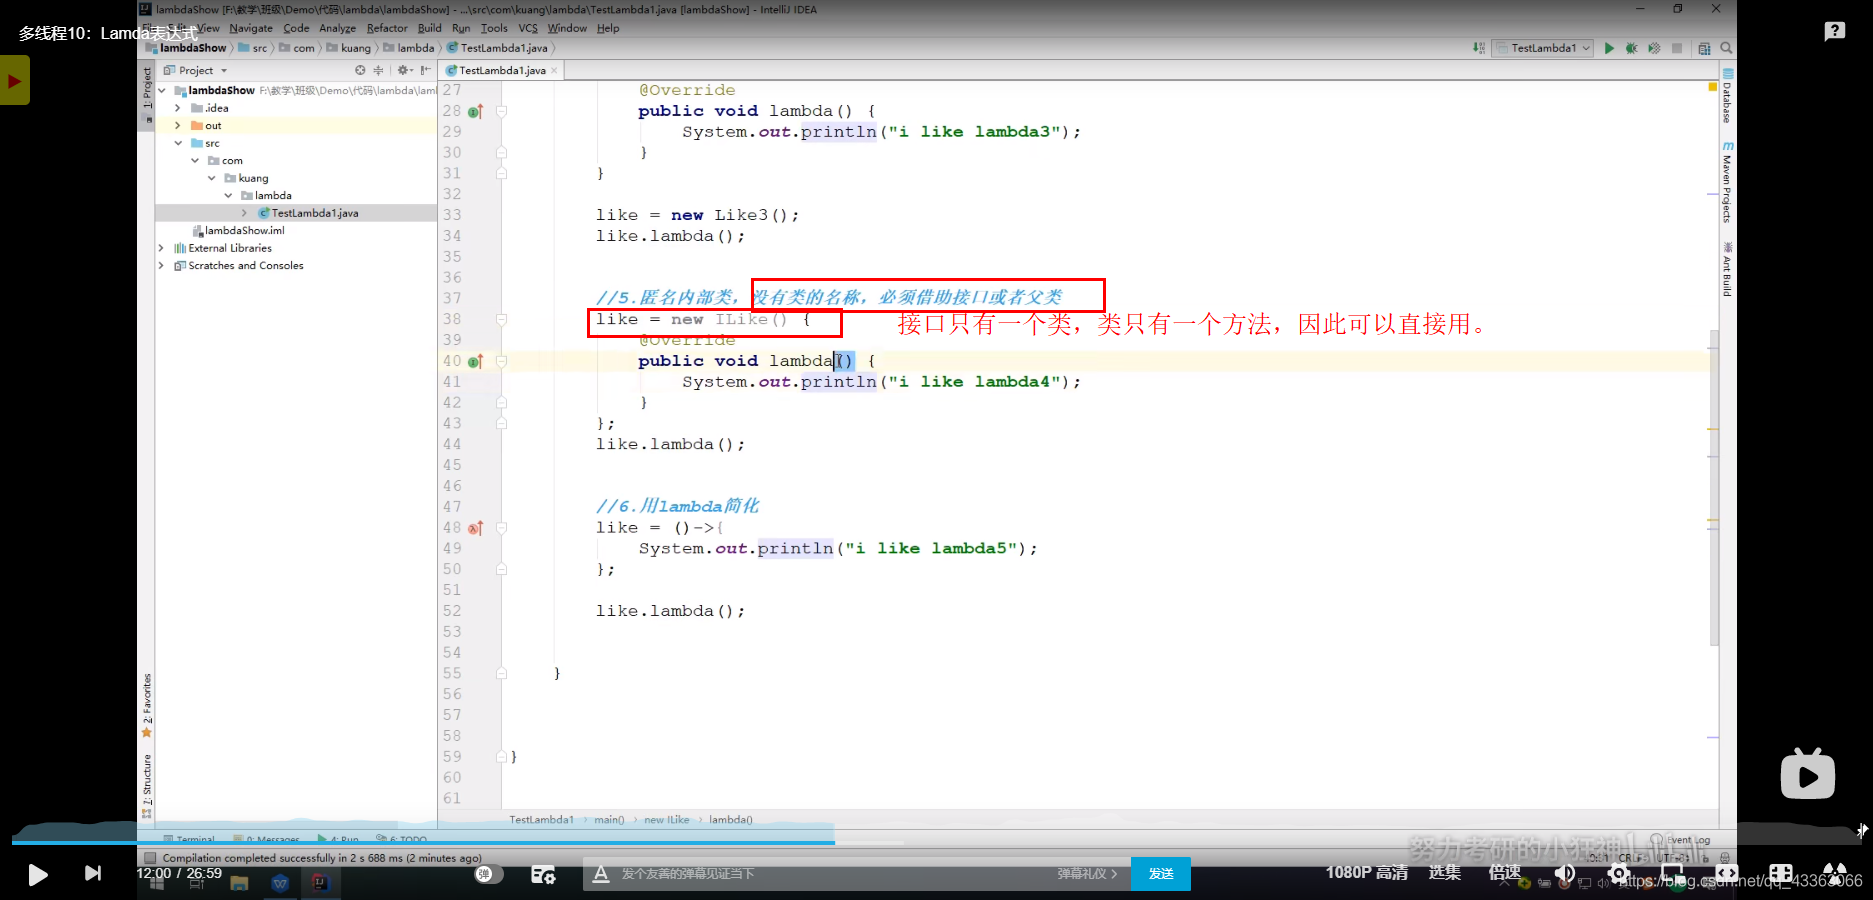
Task: Collapse the lambdaShow root node
Action: pyautogui.click(x=162, y=90)
